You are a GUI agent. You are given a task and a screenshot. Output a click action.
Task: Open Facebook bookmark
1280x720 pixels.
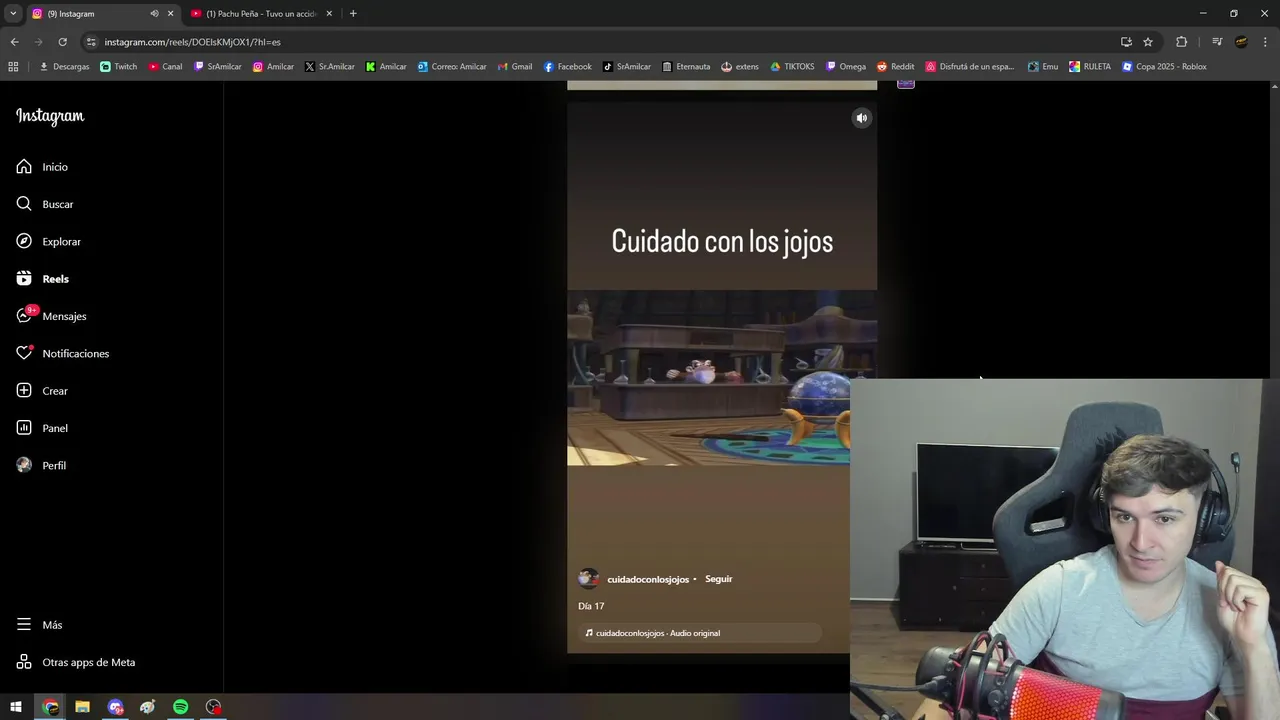click(568, 67)
